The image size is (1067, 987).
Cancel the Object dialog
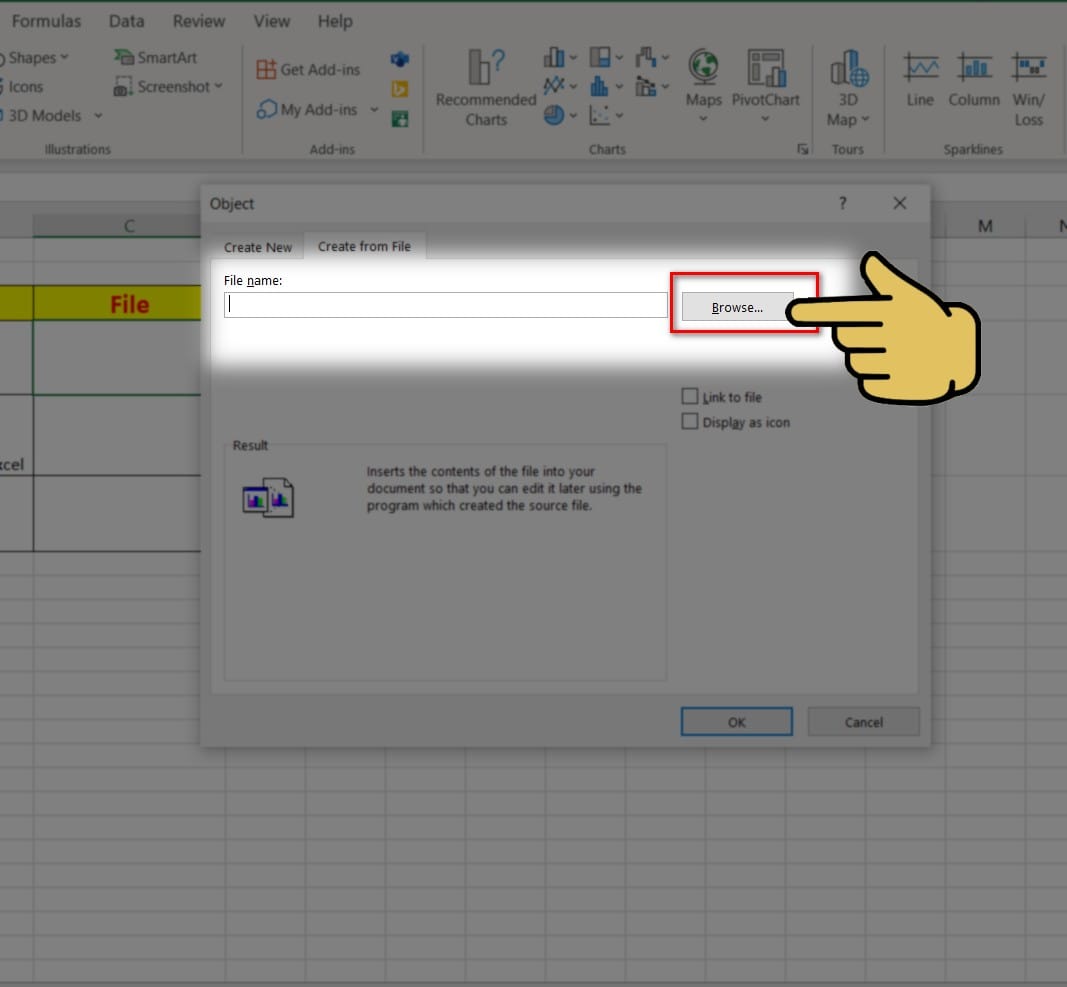pyautogui.click(x=863, y=722)
